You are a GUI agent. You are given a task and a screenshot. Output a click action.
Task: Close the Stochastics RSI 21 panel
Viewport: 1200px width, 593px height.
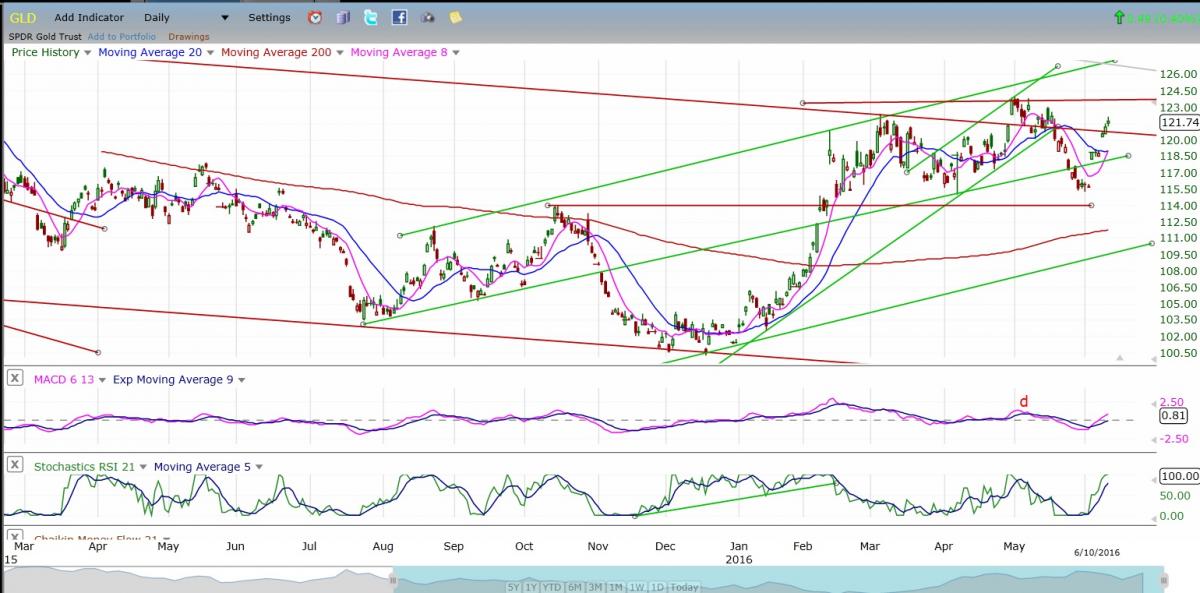(x=15, y=465)
